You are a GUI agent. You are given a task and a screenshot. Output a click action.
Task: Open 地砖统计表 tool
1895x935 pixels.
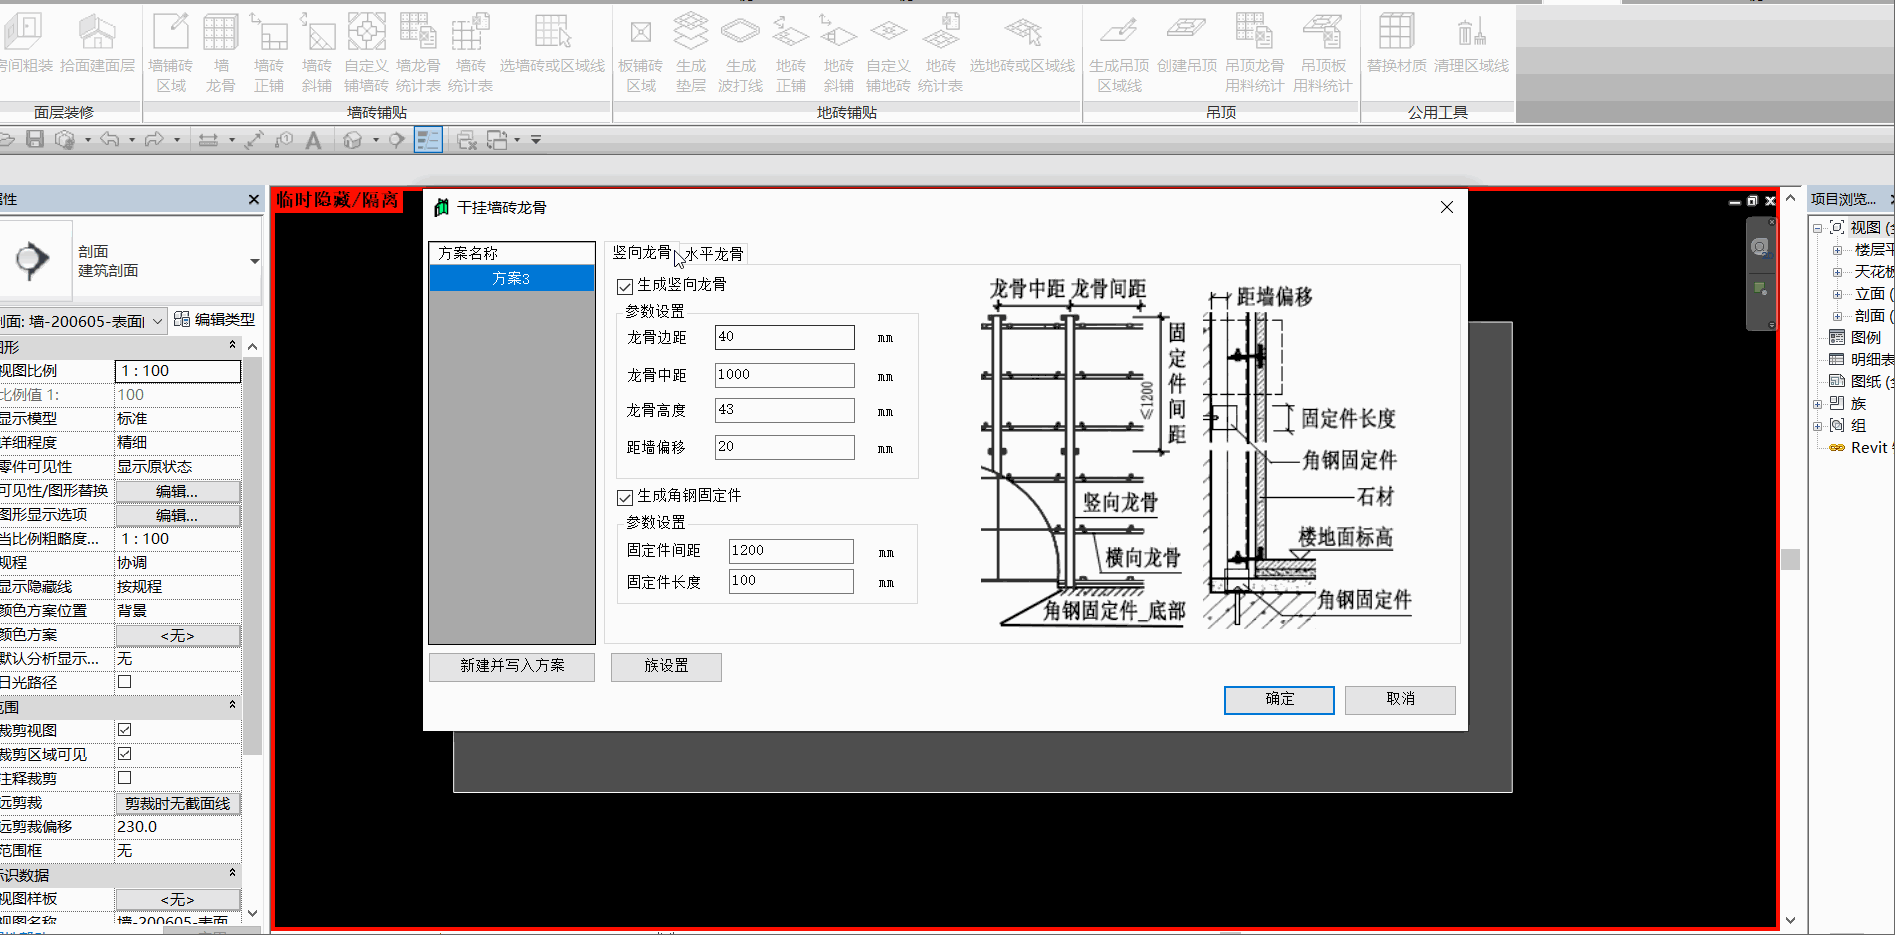pos(940,53)
